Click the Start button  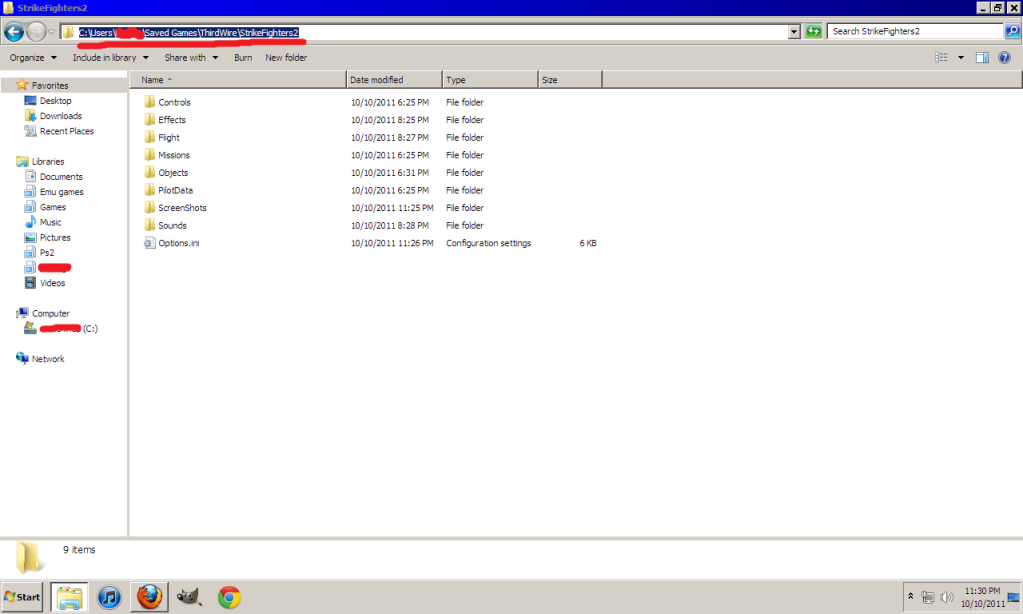(22, 597)
